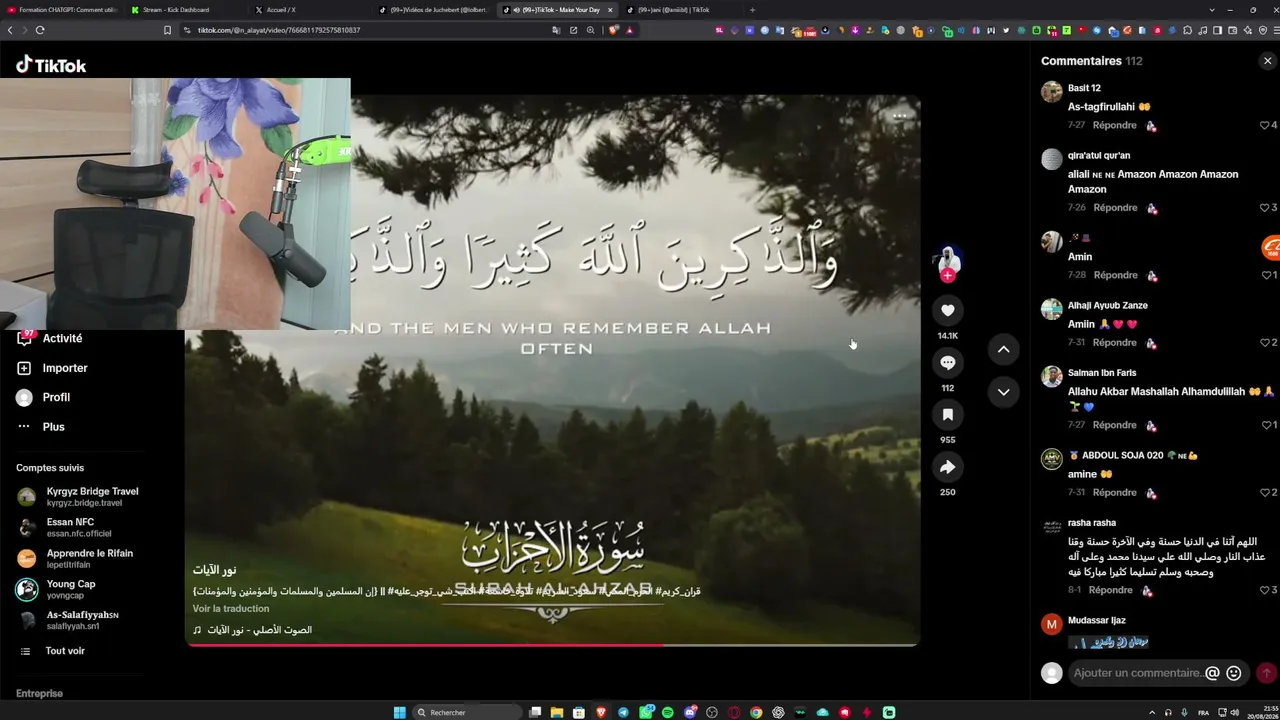The height and width of the screenshot is (720, 1280).
Task: Open File Explorer from the taskbar
Action: [557, 712]
